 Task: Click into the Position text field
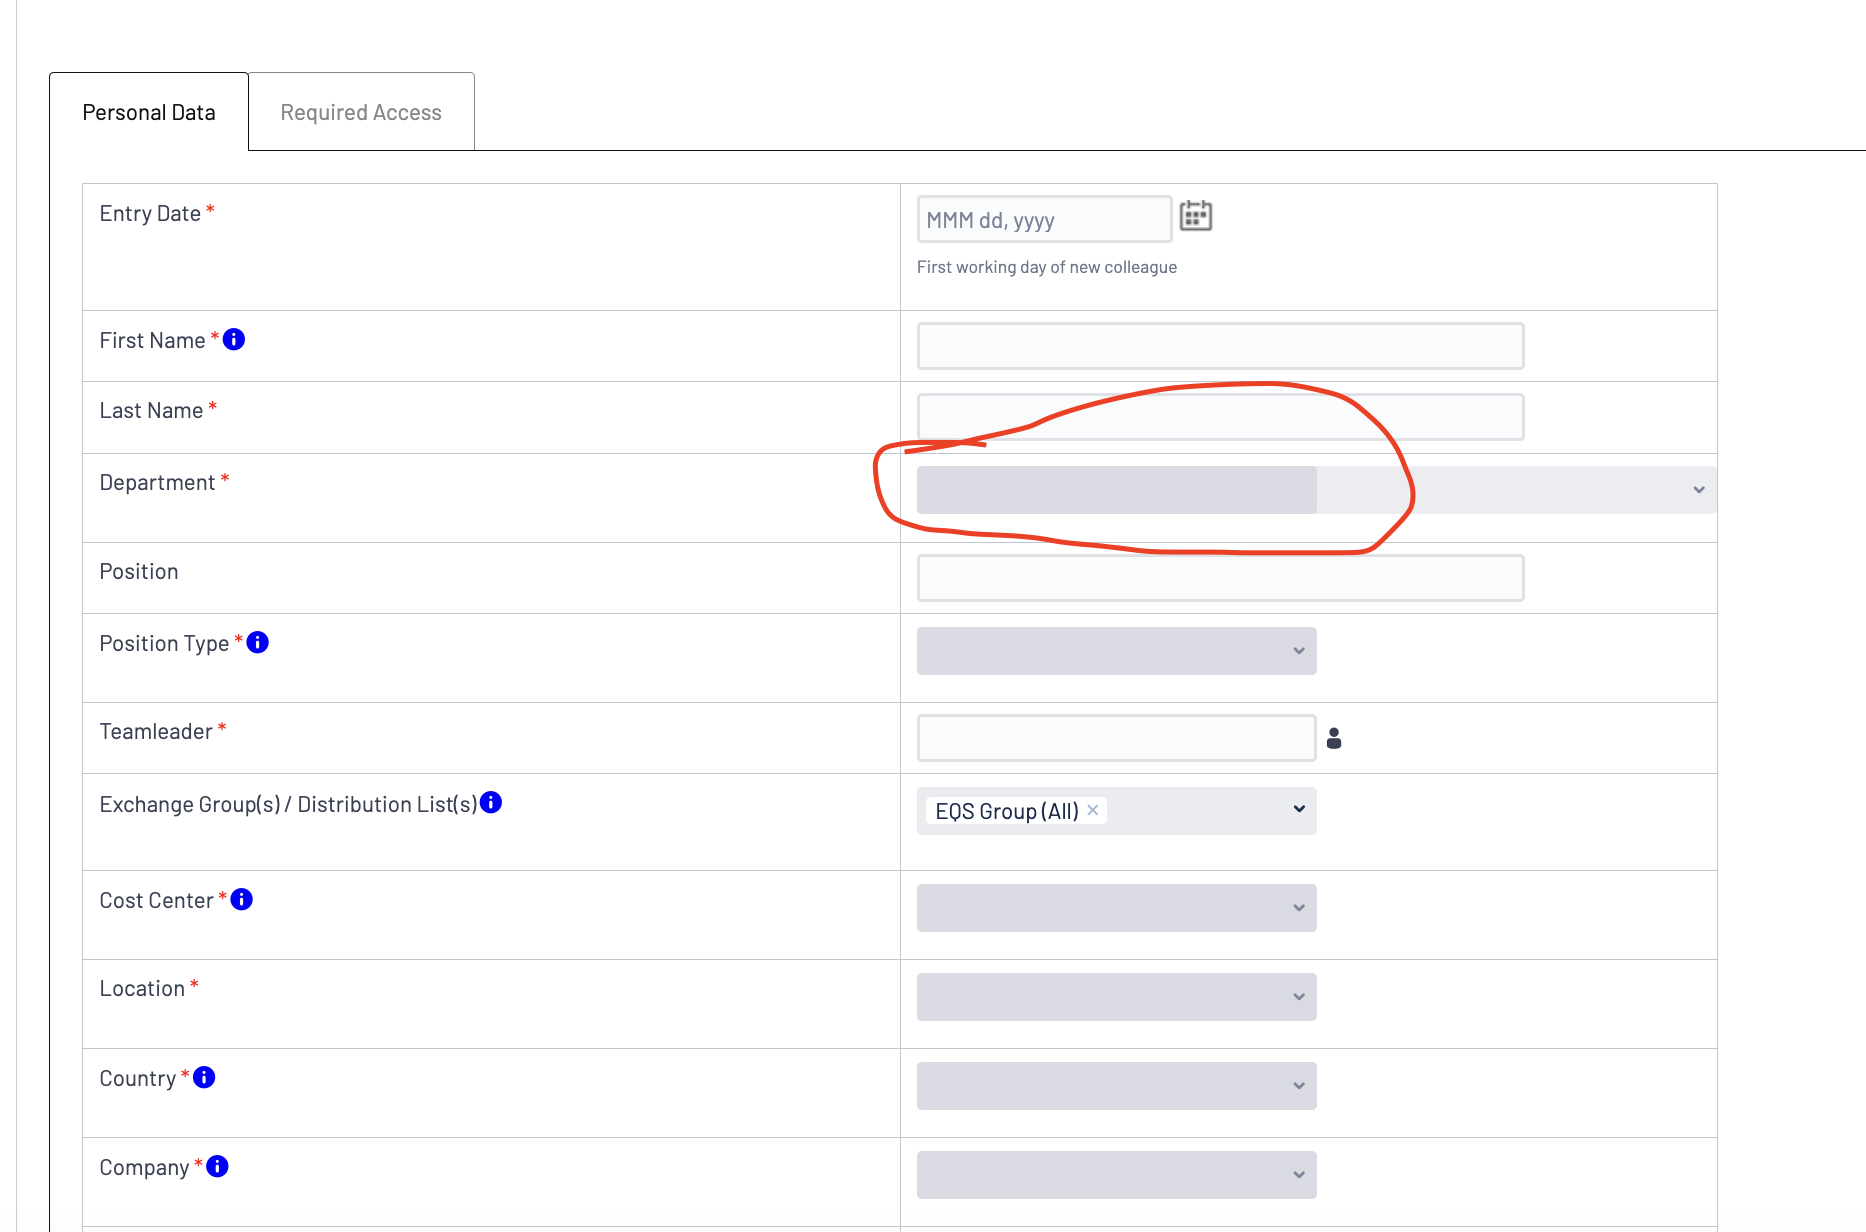(1220, 578)
